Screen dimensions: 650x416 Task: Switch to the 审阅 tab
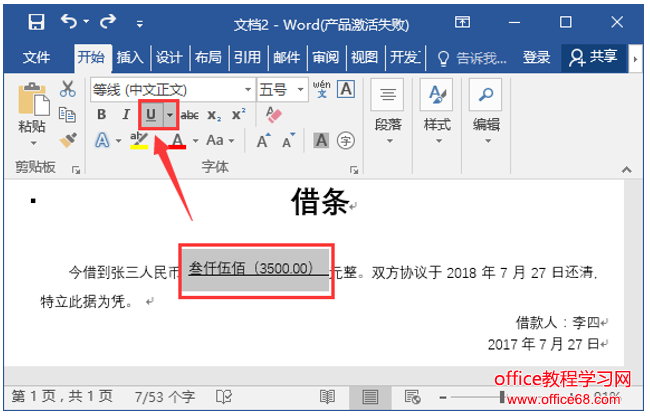click(x=325, y=57)
